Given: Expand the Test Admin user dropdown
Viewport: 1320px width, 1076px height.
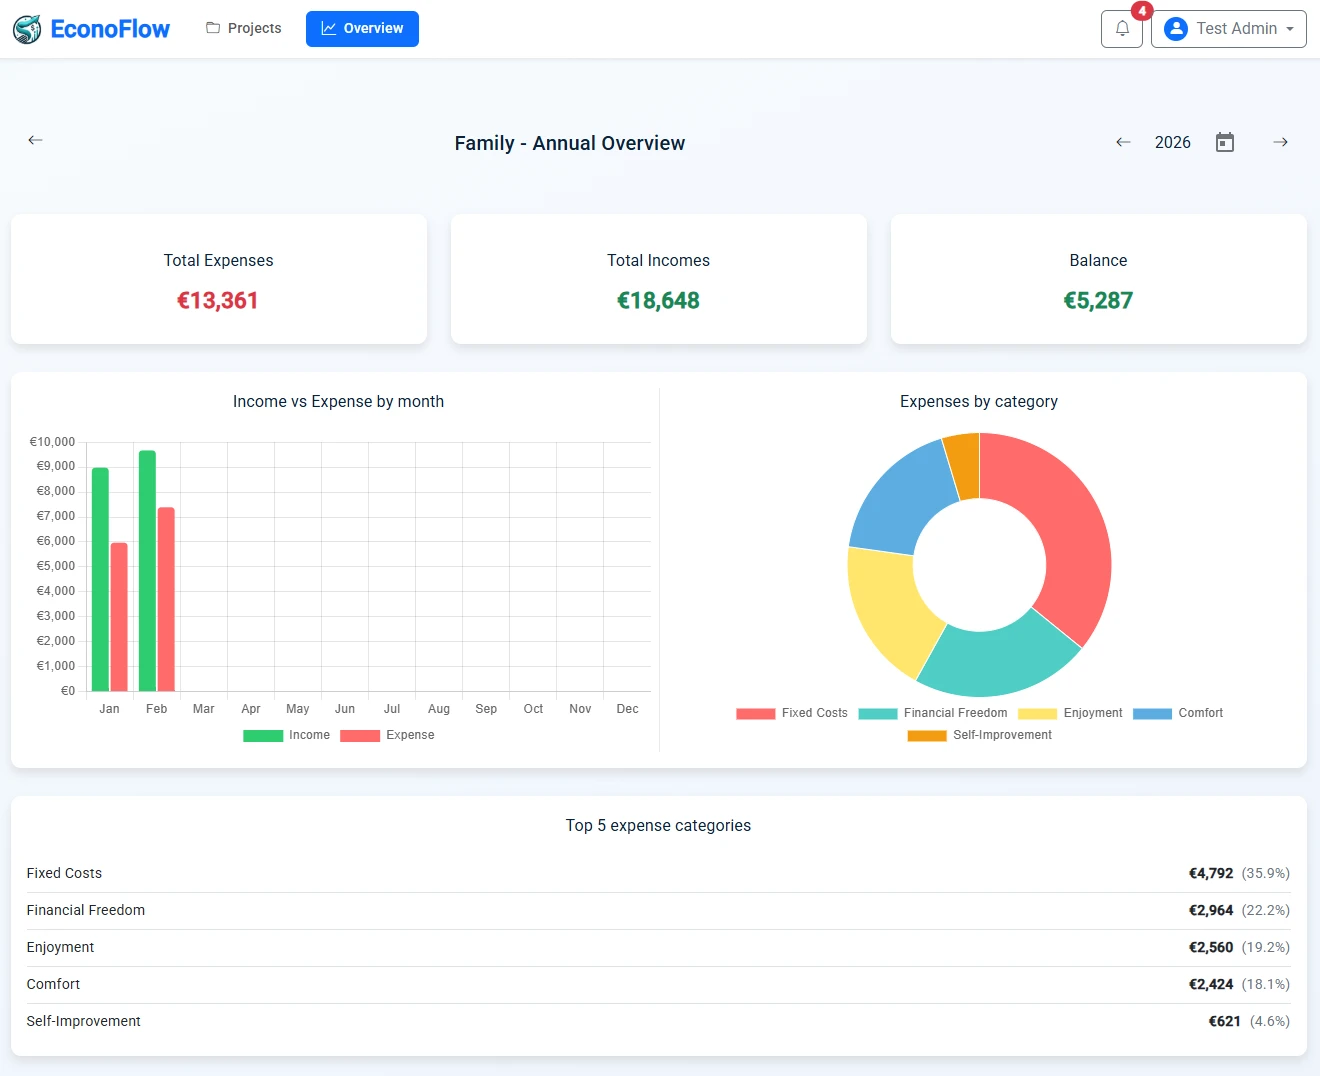Looking at the screenshot, I should (x=1229, y=29).
